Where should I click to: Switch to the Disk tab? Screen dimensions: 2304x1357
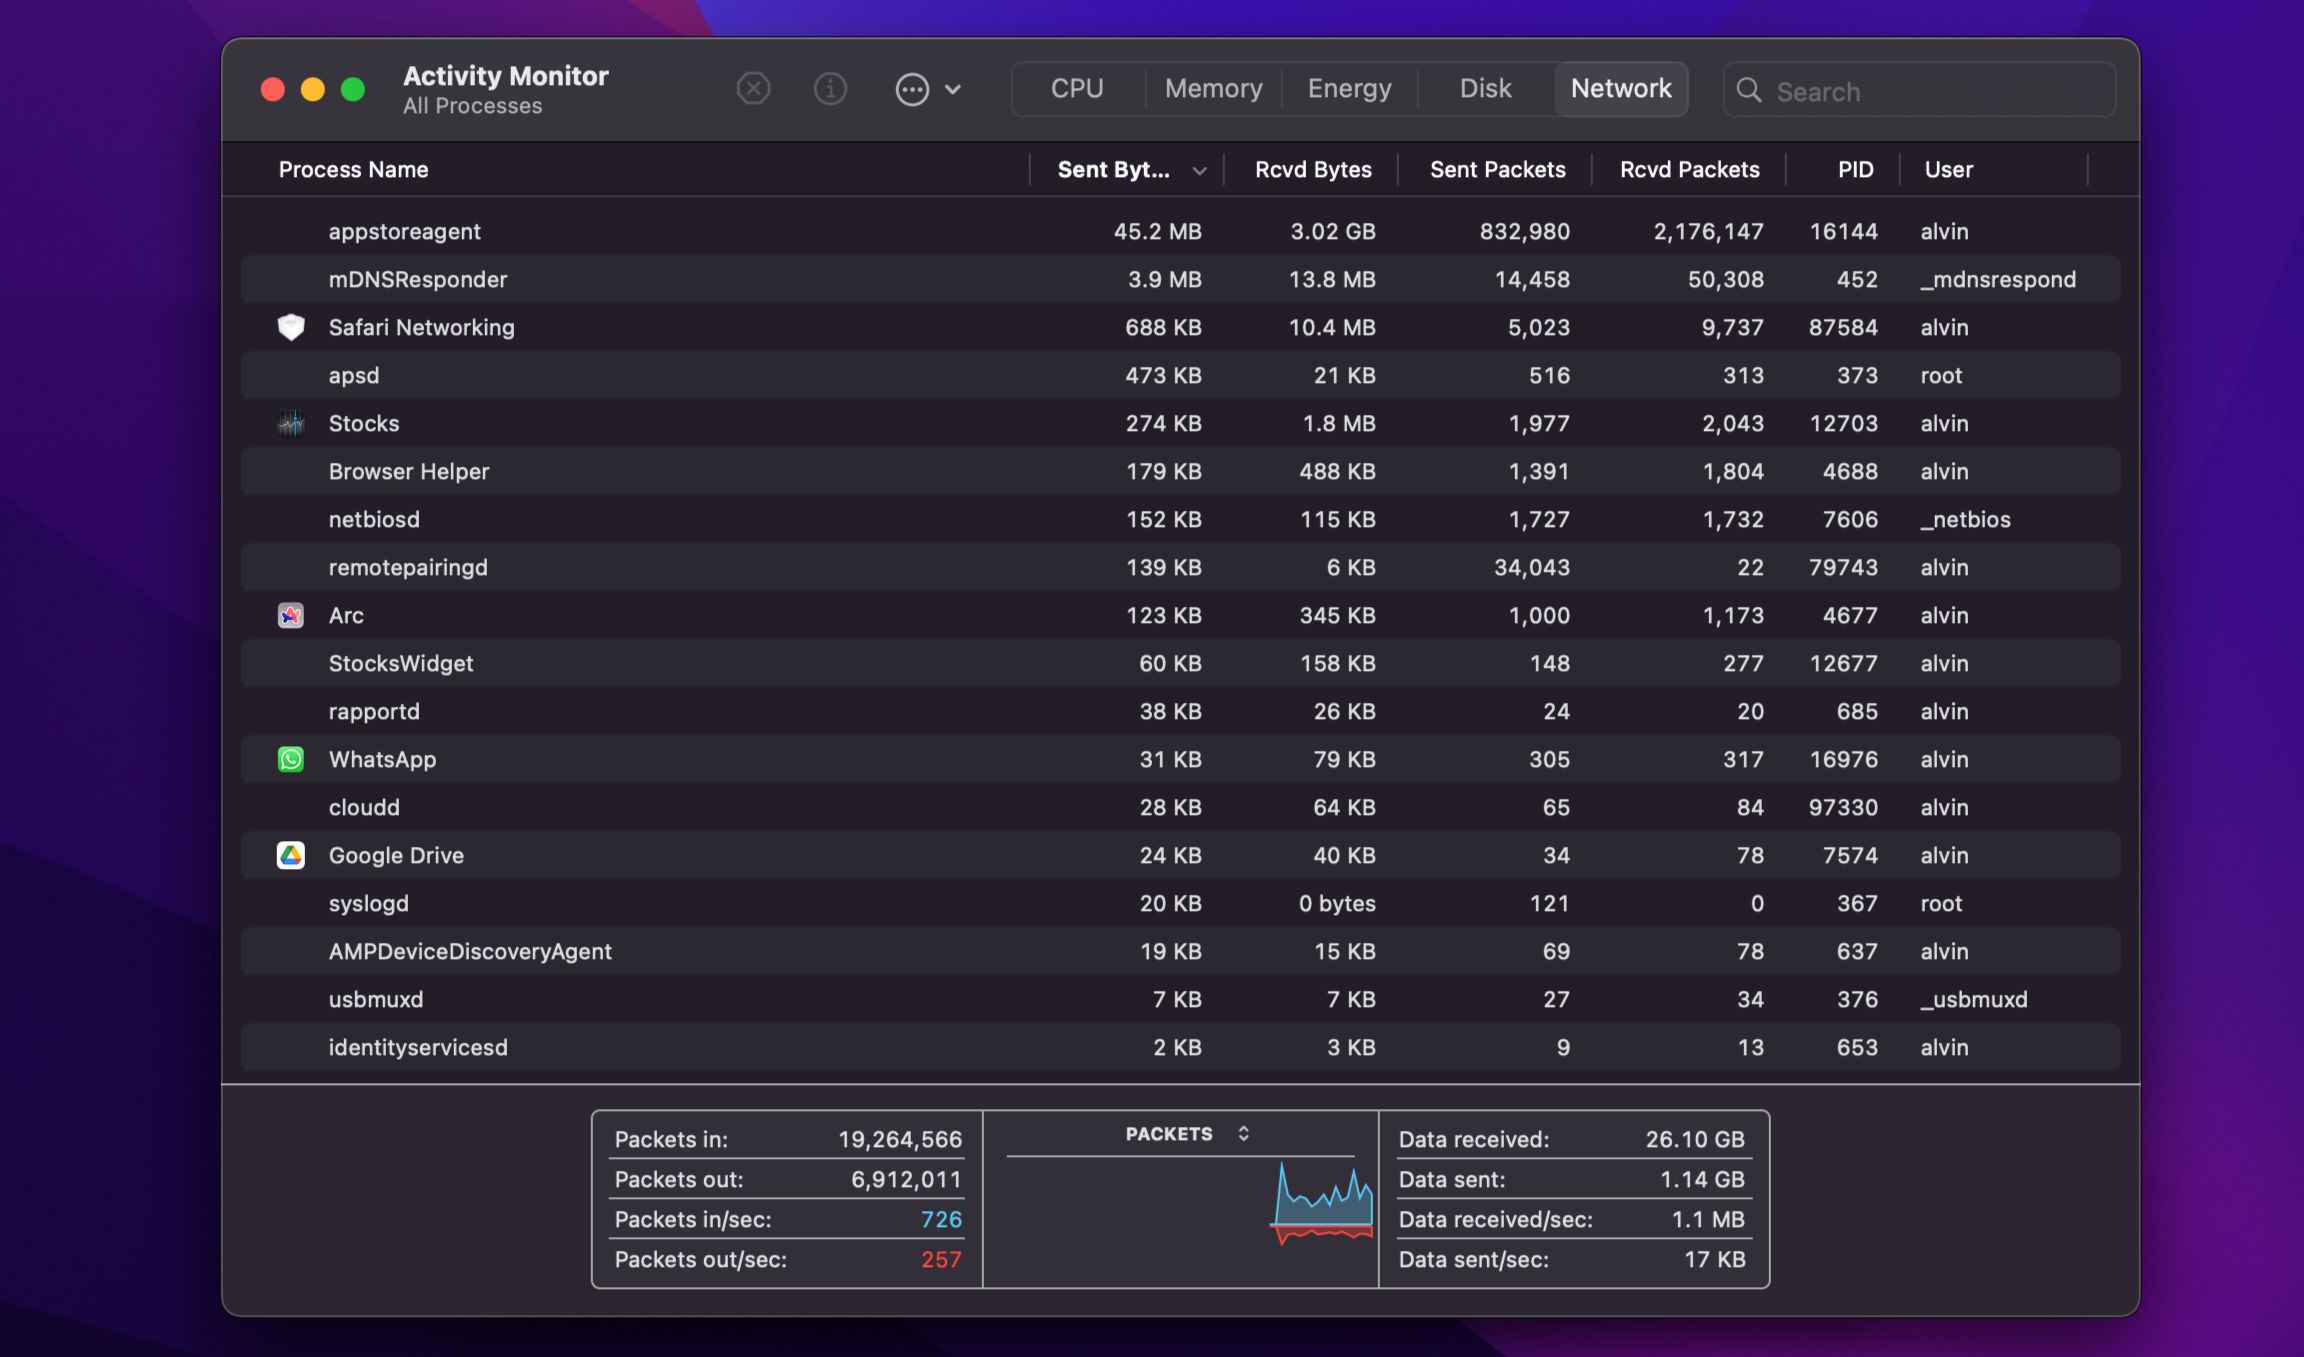[1484, 88]
